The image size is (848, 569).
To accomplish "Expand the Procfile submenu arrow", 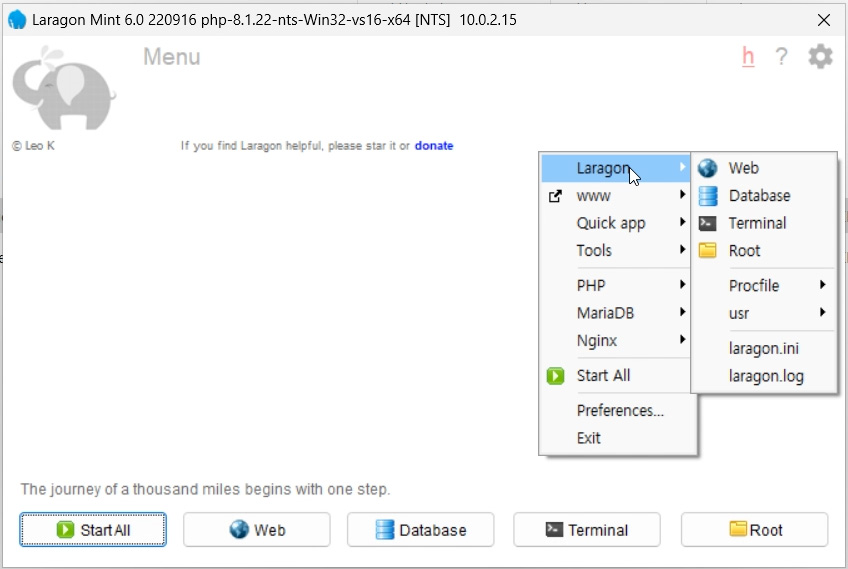I will click(822, 284).
